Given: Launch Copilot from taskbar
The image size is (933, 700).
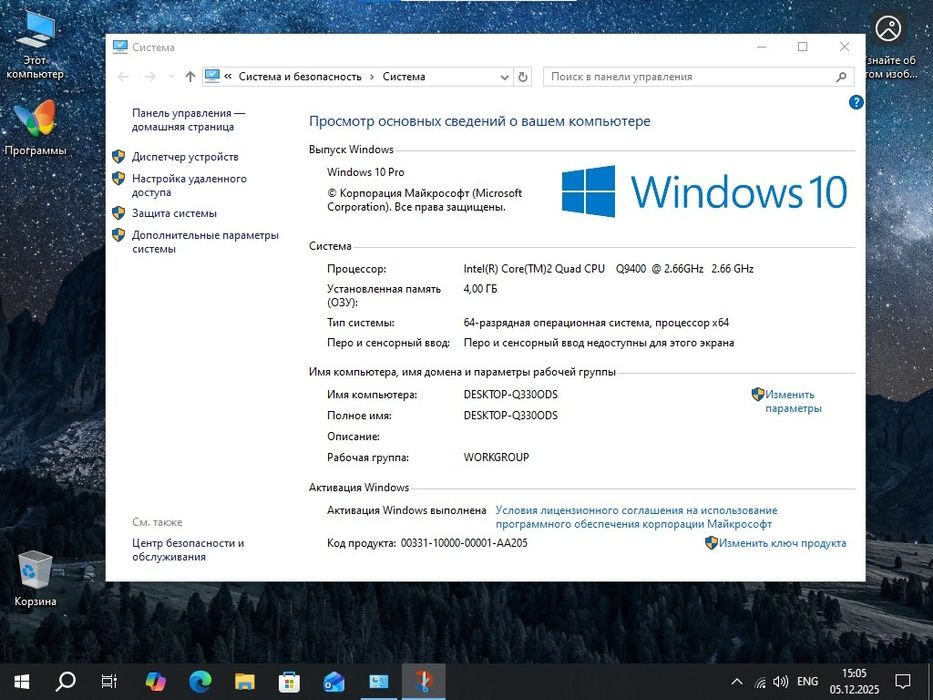Looking at the screenshot, I should (x=156, y=682).
